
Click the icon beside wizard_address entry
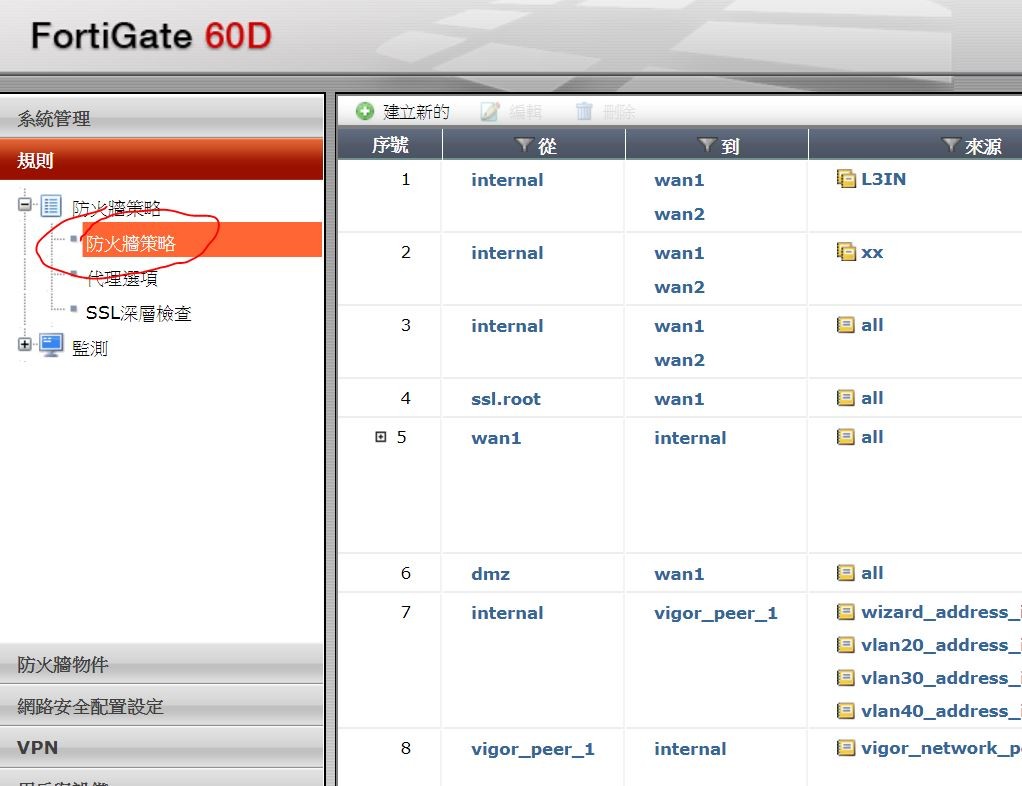[845, 611]
